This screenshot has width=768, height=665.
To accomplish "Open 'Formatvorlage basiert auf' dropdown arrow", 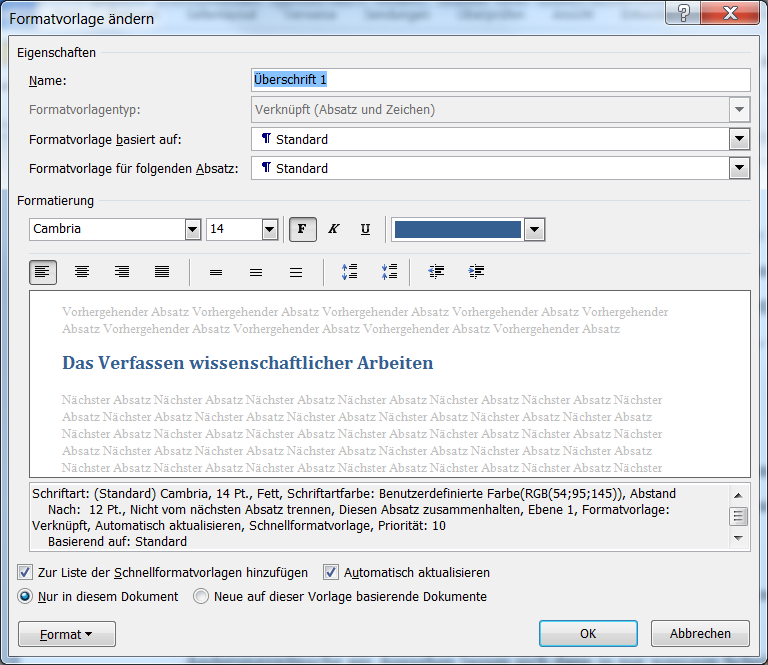I will point(739,139).
